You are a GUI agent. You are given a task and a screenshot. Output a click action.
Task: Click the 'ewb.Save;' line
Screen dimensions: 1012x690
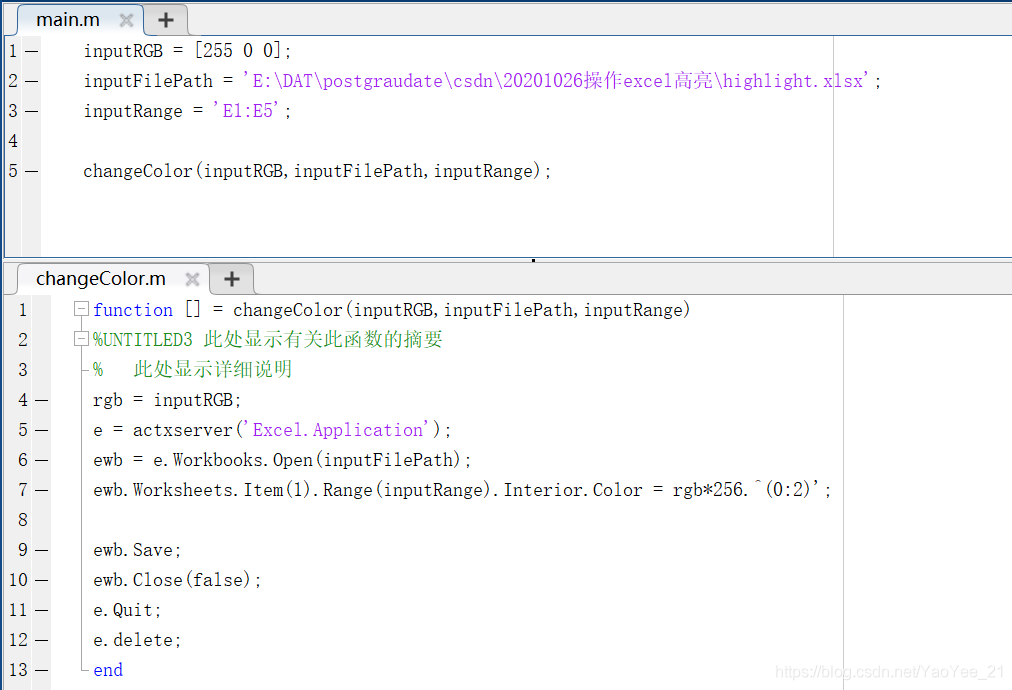pos(137,550)
